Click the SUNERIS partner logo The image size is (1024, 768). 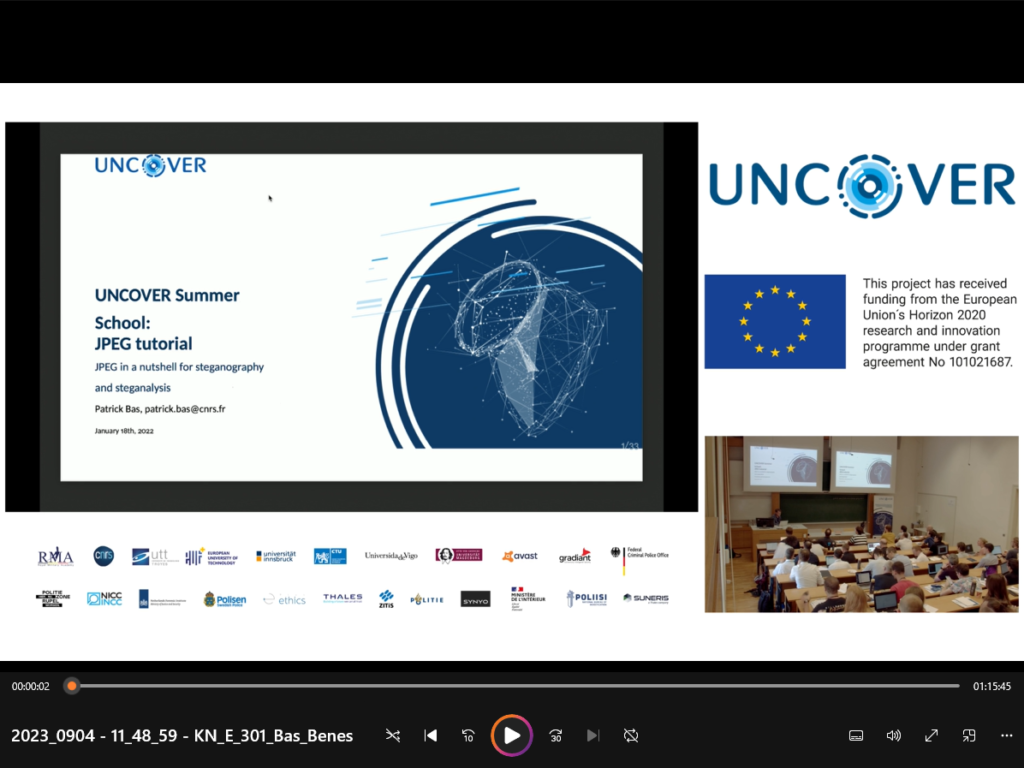[646, 598]
